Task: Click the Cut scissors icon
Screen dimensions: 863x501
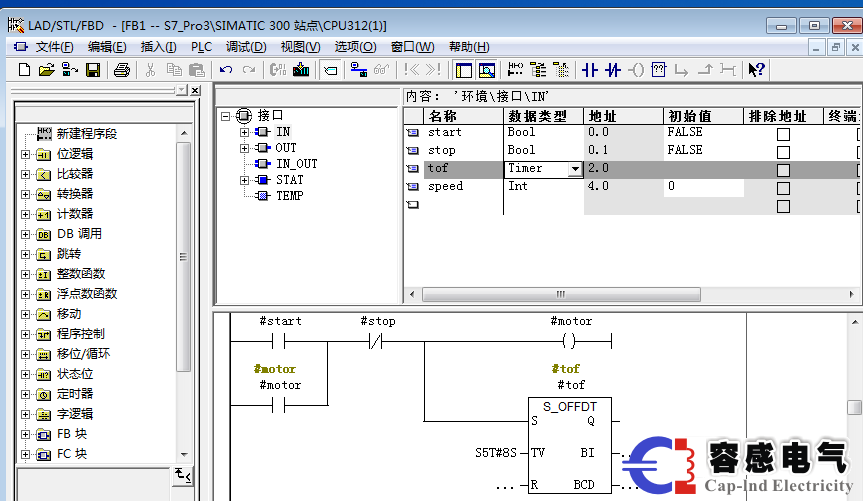Action: click(x=150, y=70)
